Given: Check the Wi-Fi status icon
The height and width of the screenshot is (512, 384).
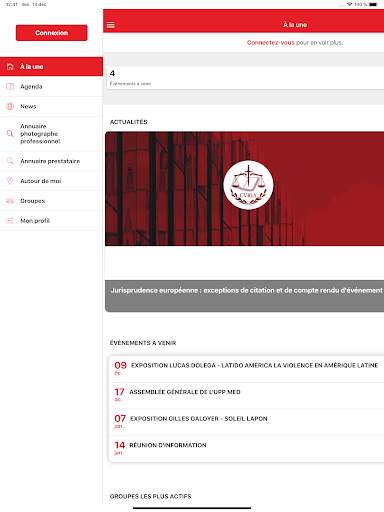Looking at the screenshot, I should coord(349,4).
